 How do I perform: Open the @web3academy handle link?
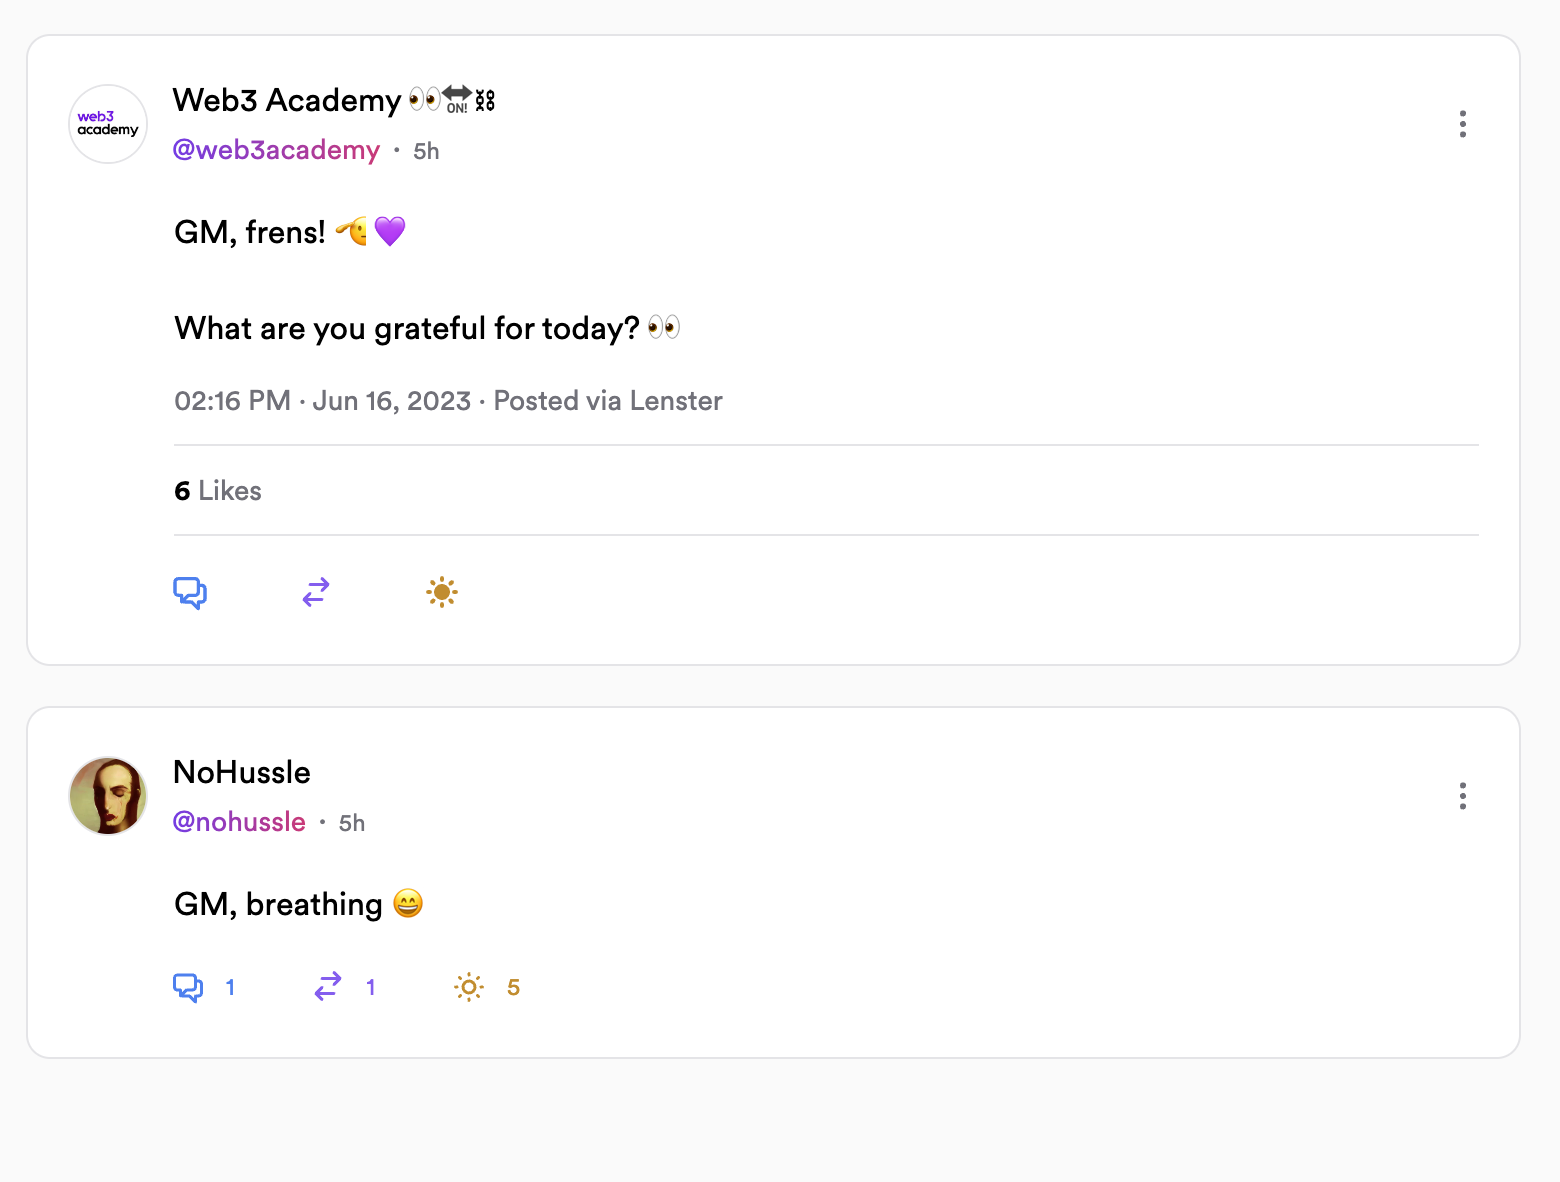point(276,150)
